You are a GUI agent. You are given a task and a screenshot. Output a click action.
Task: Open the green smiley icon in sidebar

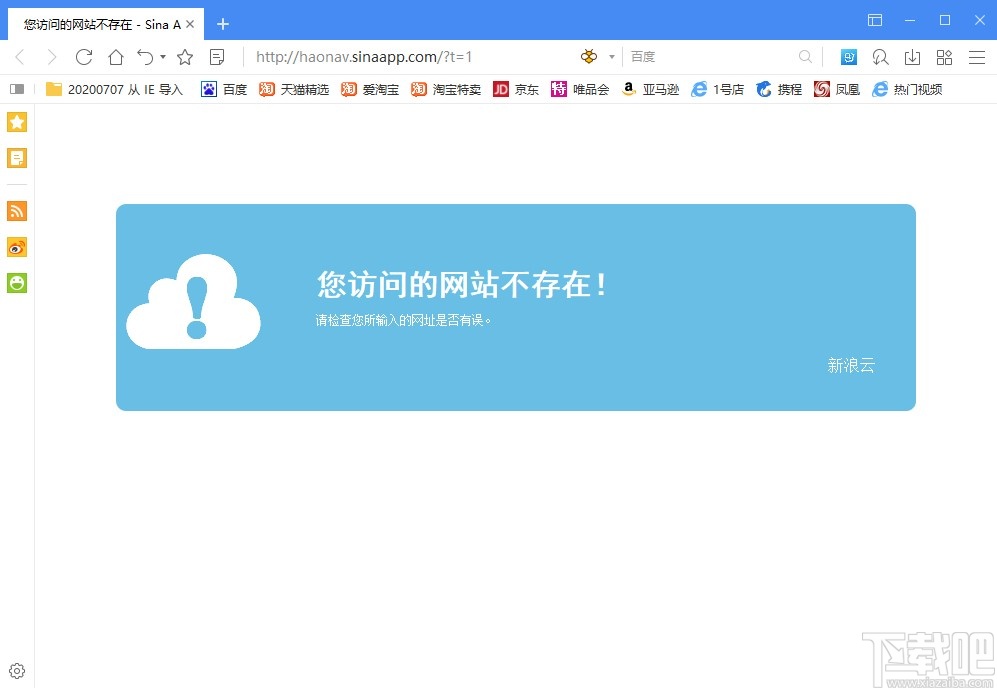16,283
